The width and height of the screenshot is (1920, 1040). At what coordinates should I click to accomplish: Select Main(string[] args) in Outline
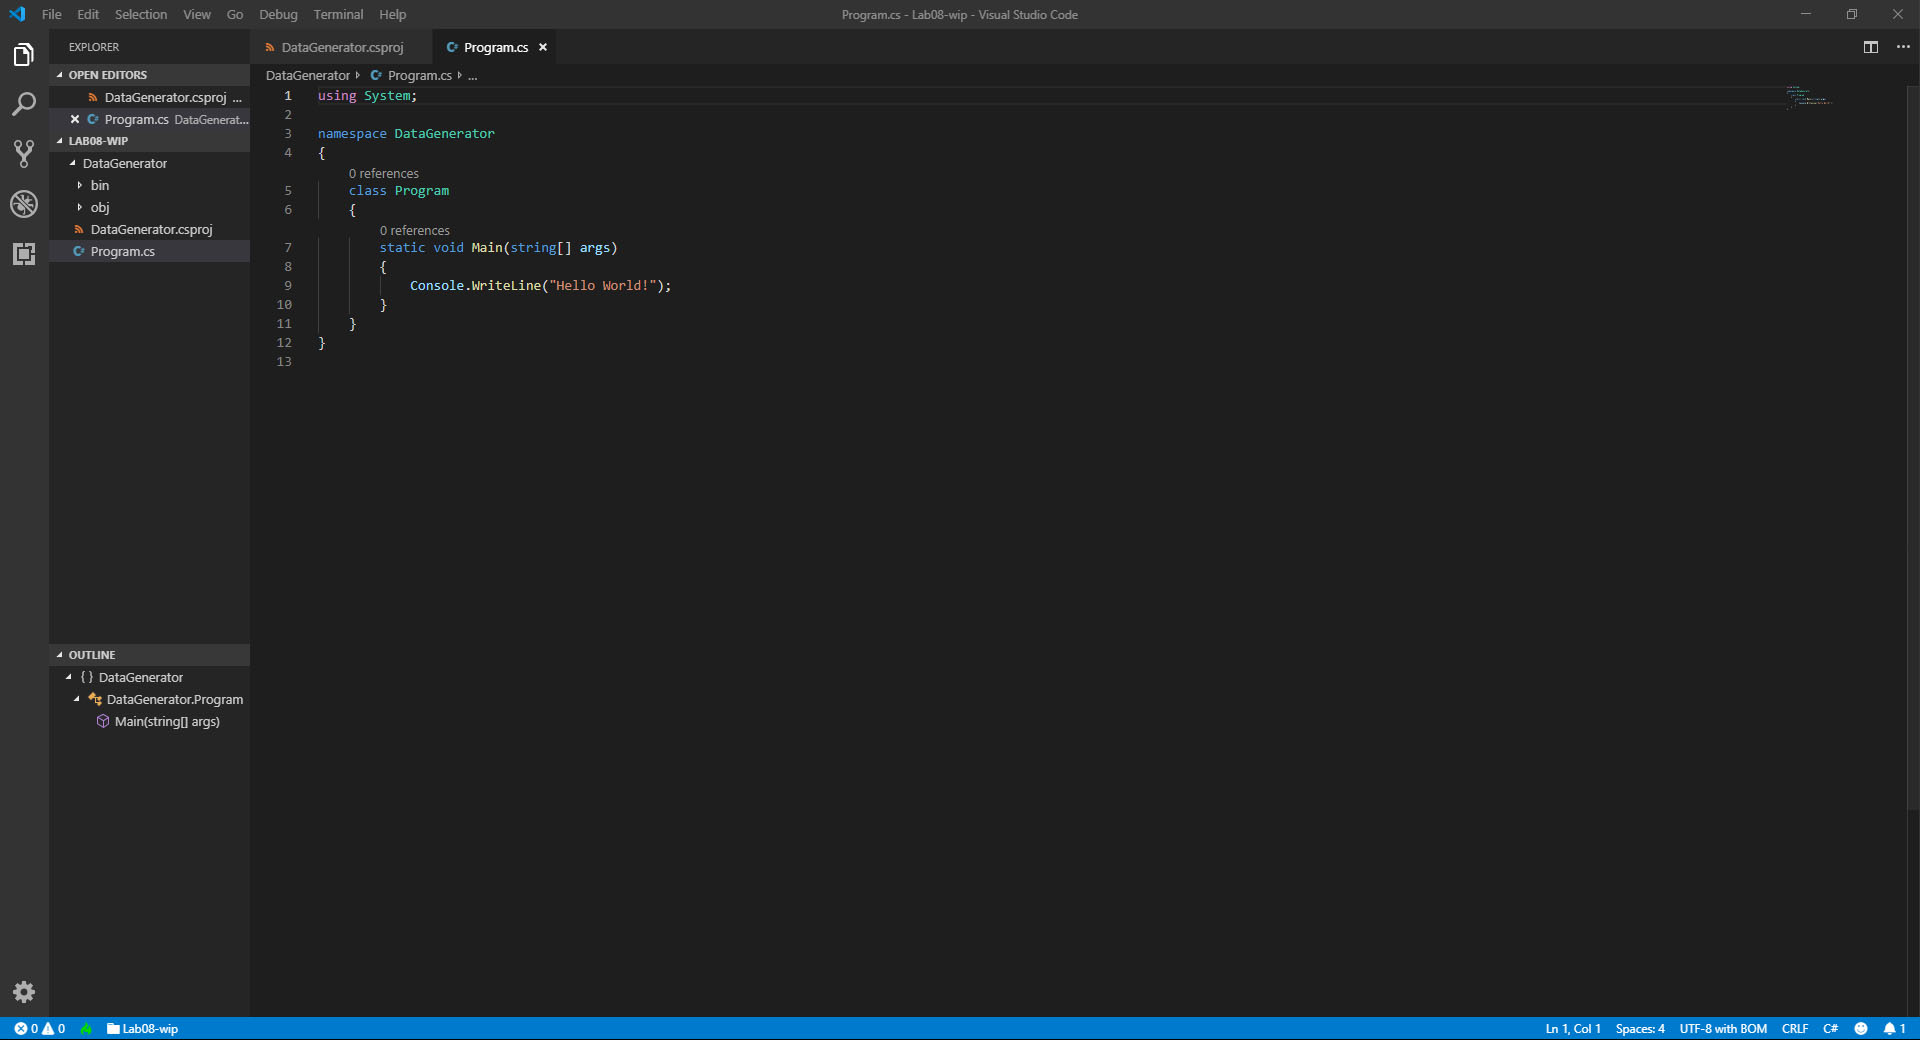click(150, 721)
